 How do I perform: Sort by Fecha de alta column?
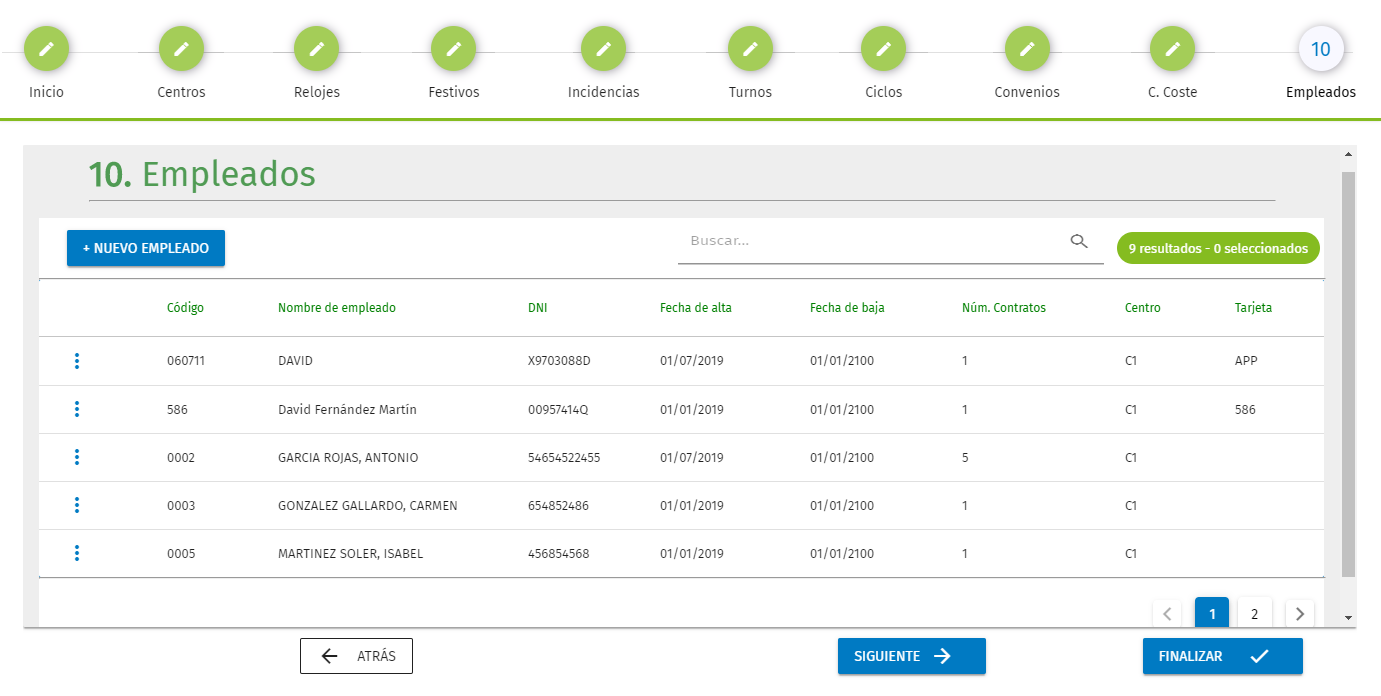pyautogui.click(x=696, y=308)
